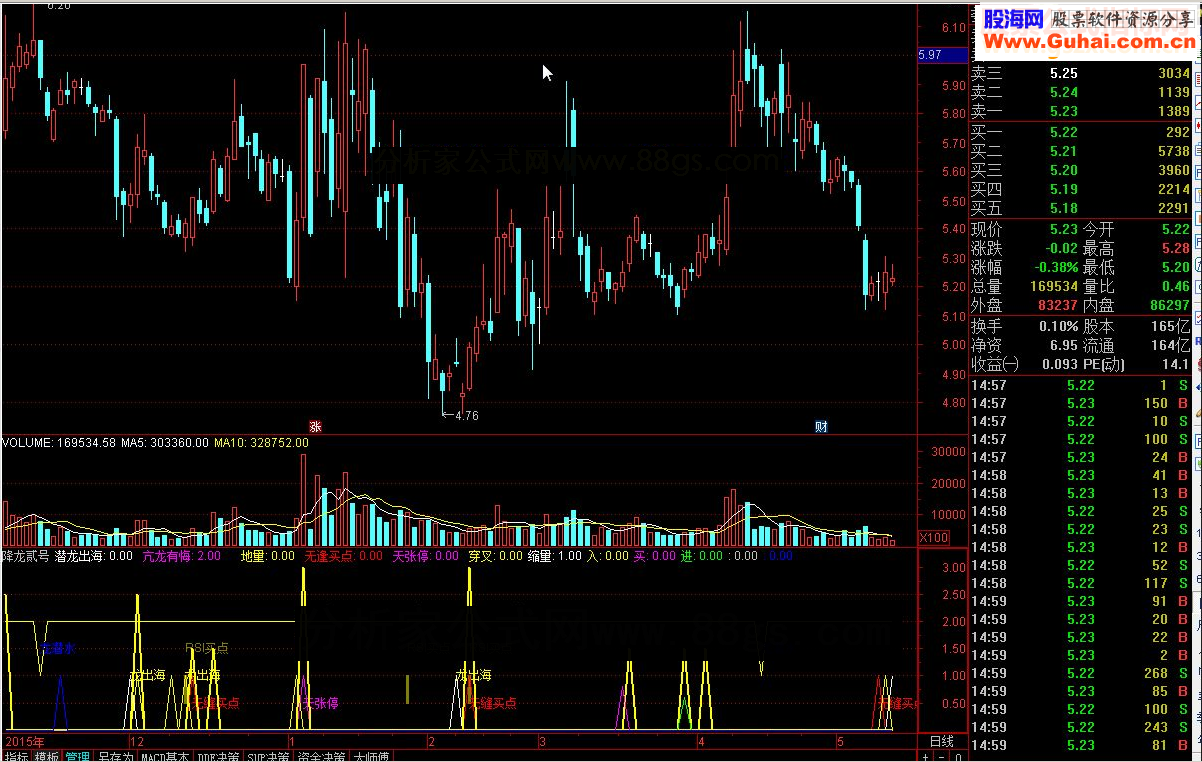Screen dimensions: 1202x762
Task: Click the VOLUME: 169534.58 label
Action: 60,442
